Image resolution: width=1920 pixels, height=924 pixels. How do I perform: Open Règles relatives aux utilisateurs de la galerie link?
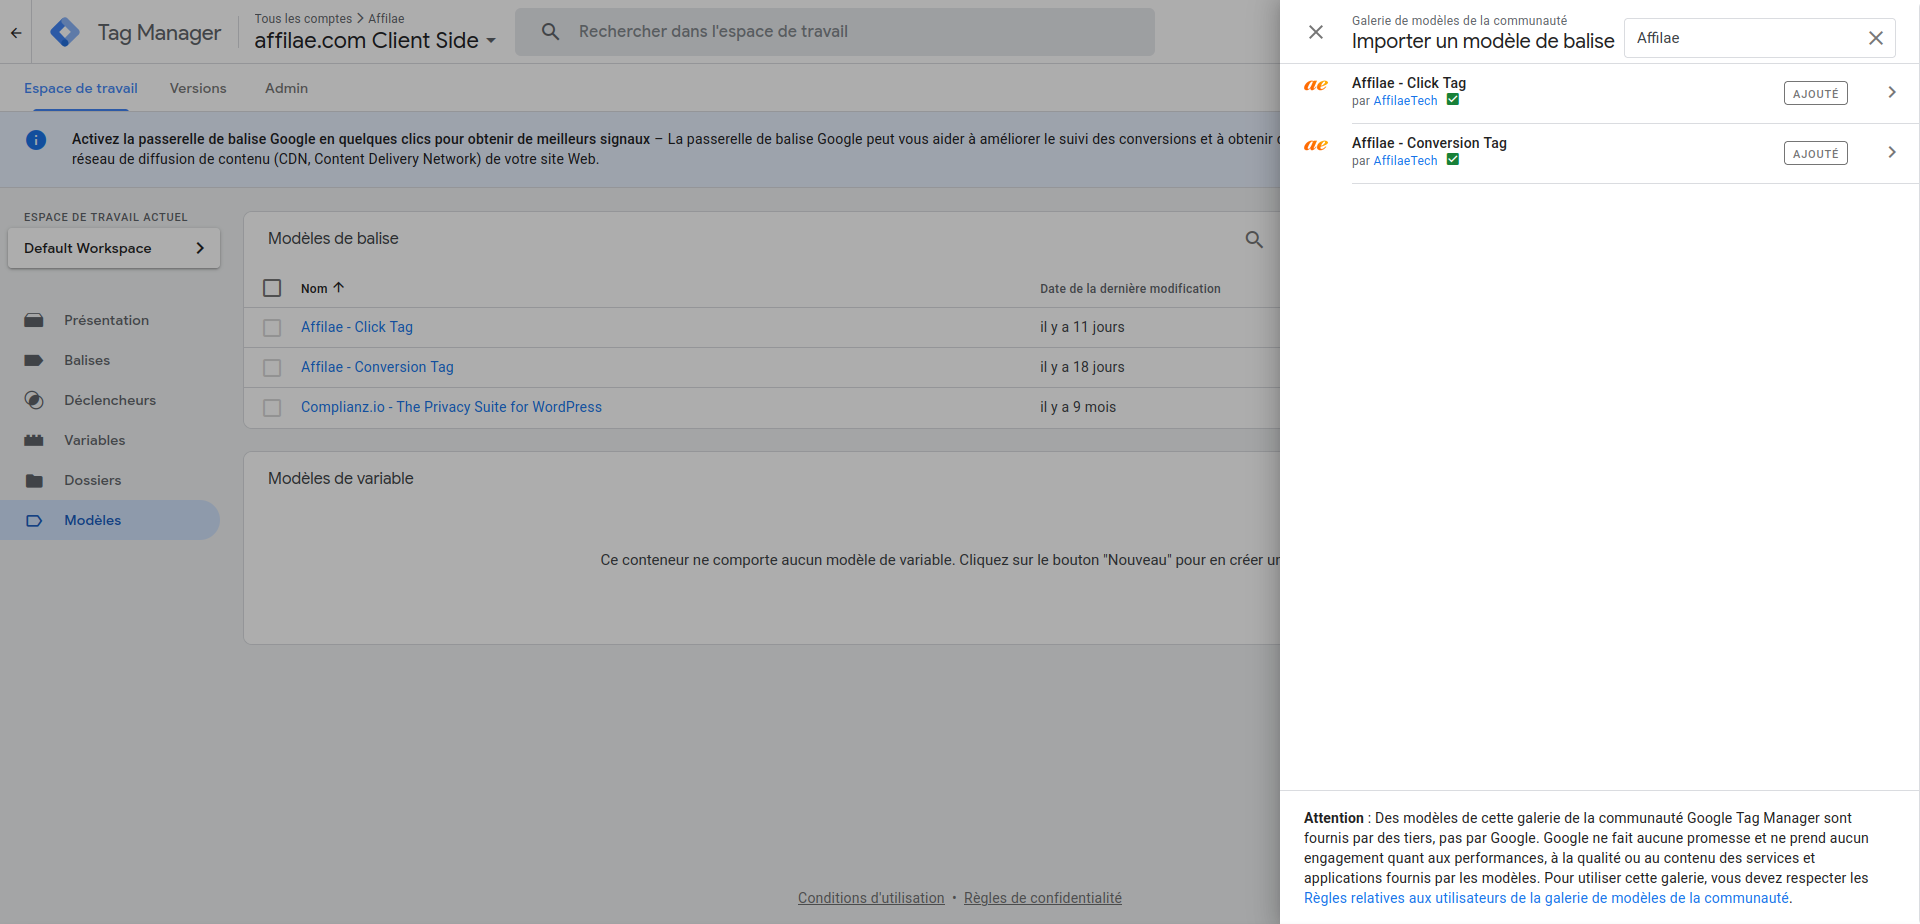pos(1546,898)
